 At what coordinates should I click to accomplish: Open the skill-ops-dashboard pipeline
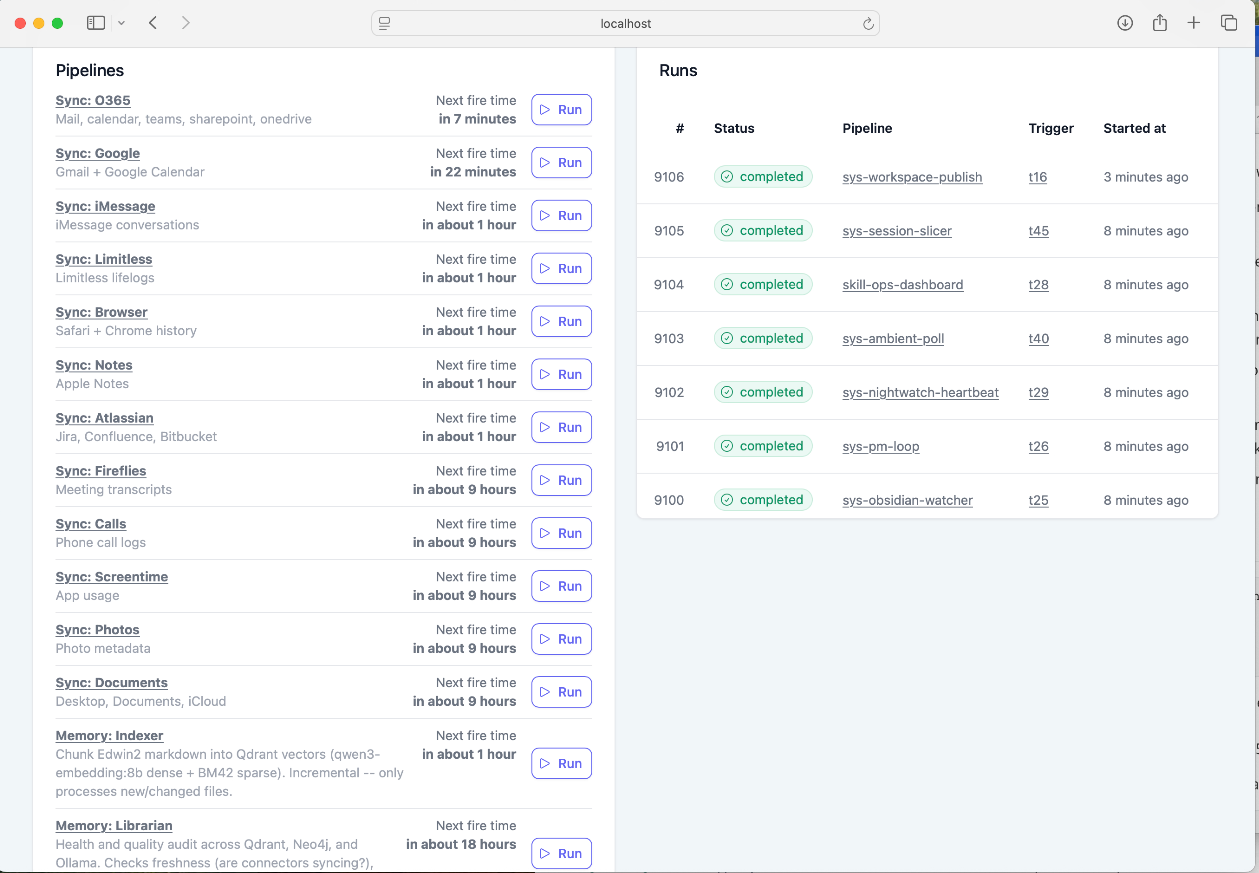(902, 284)
